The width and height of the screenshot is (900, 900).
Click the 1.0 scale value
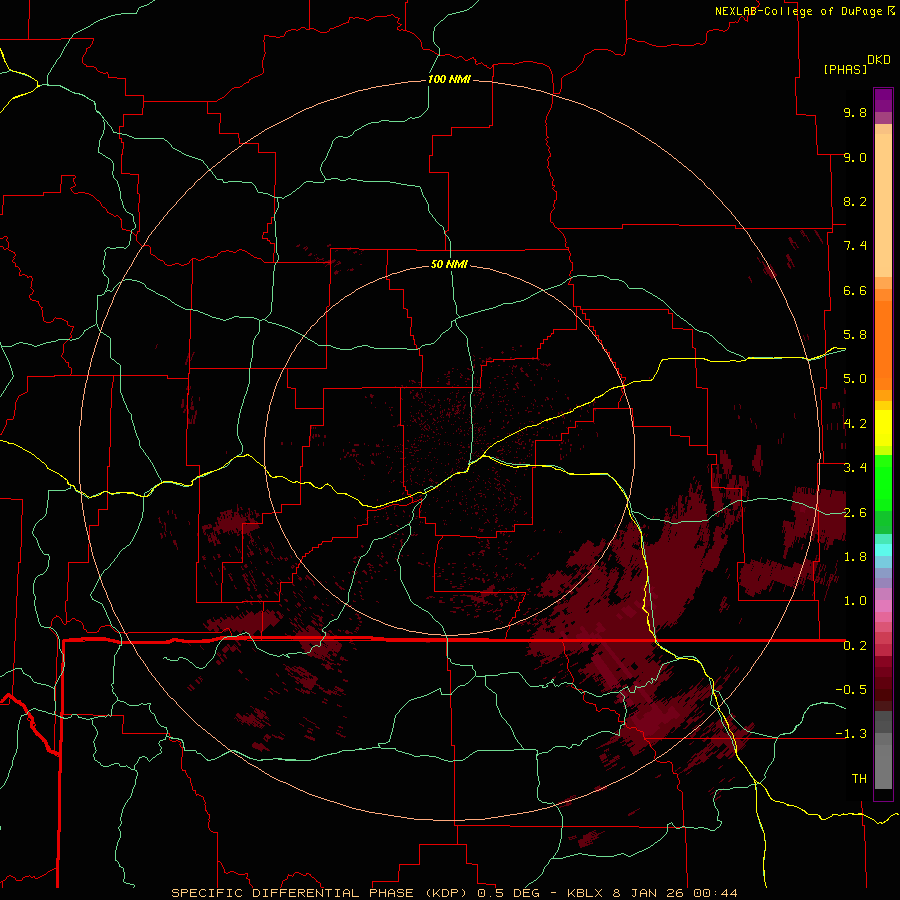point(855,601)
